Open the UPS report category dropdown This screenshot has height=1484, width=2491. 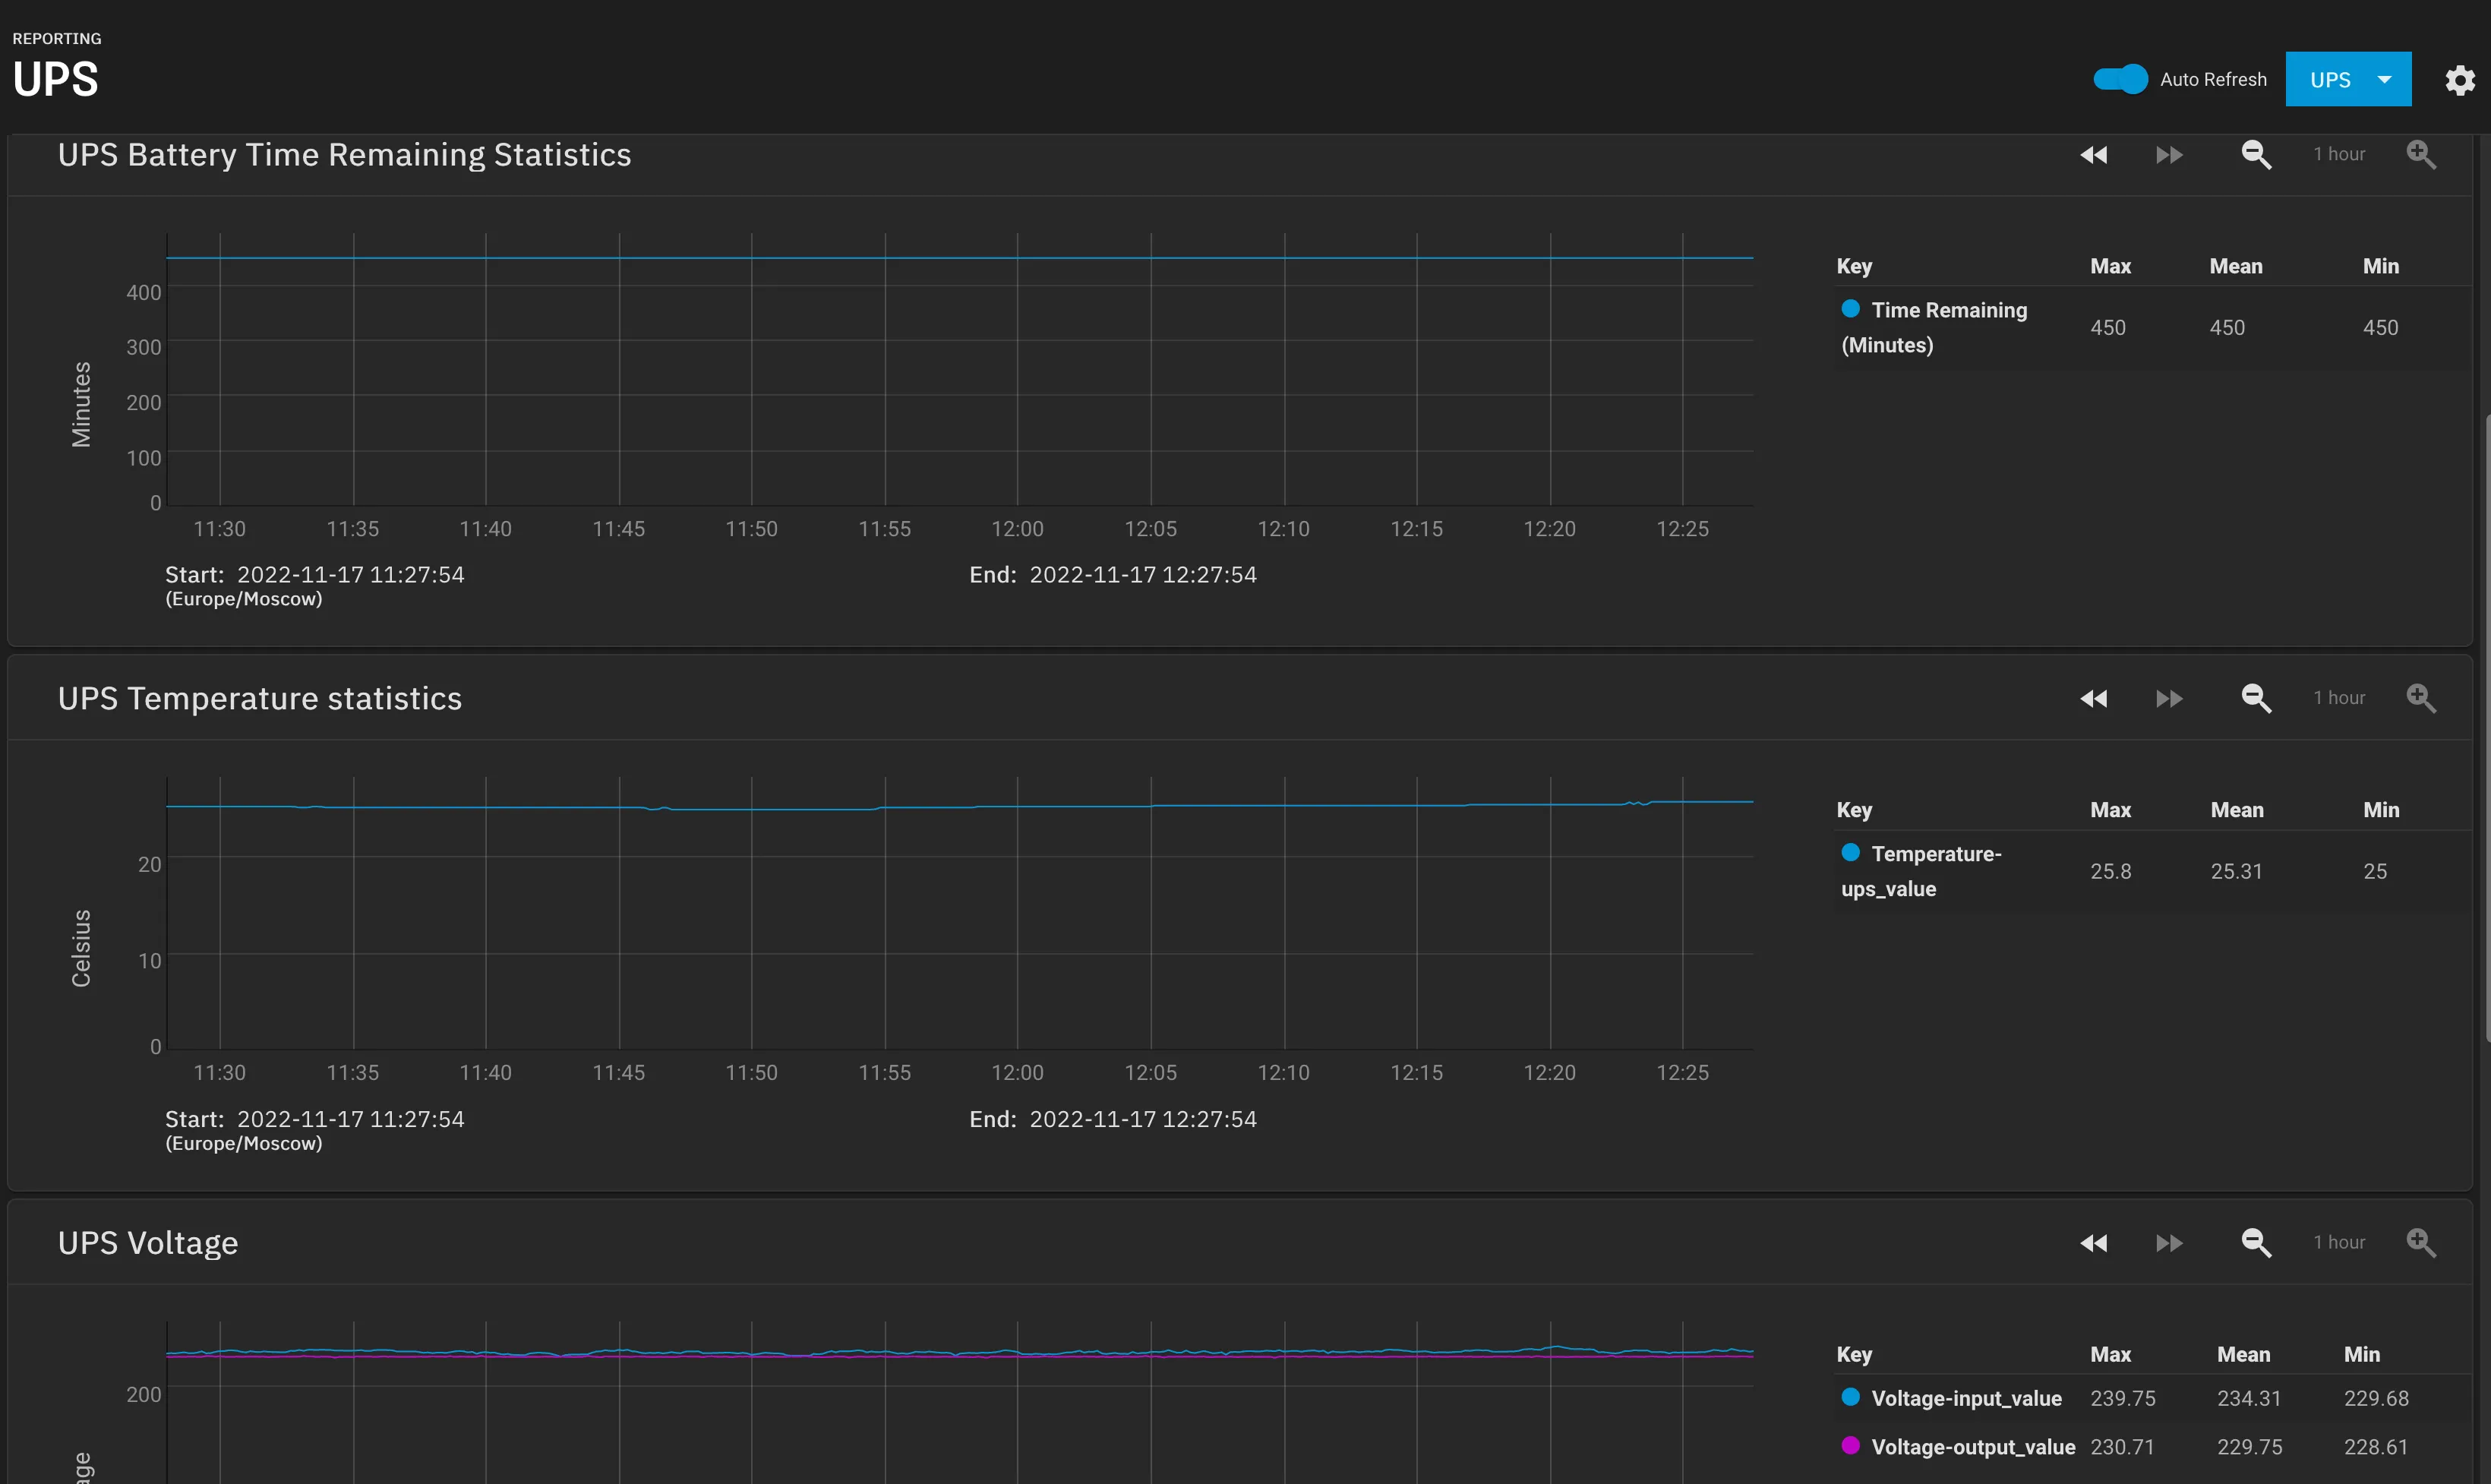point(2348,79)
